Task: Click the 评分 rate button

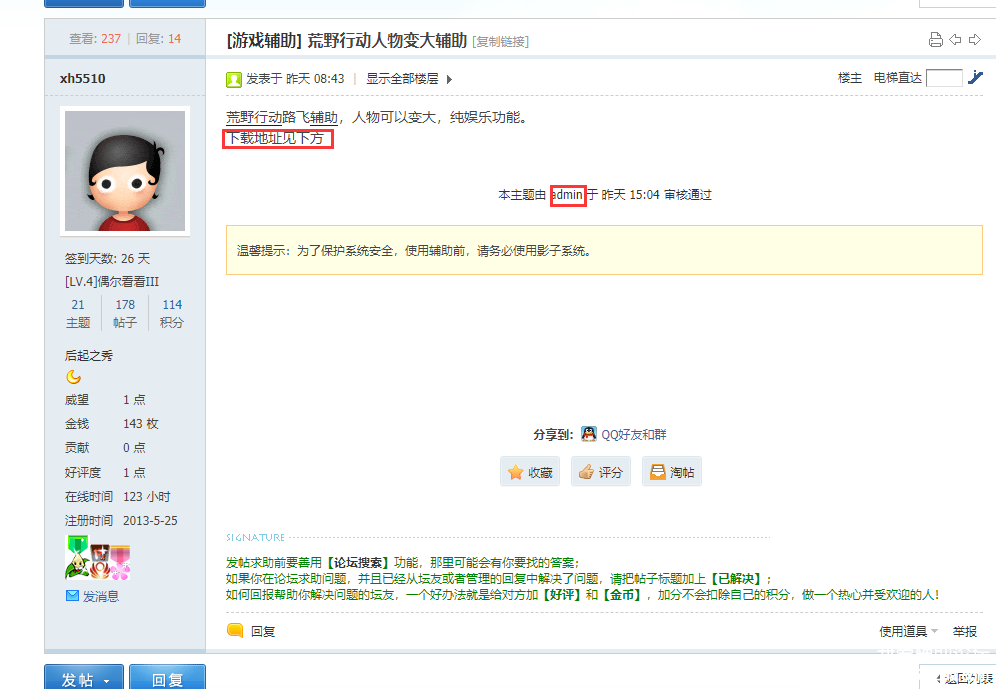Action: (x=601, y=472)
